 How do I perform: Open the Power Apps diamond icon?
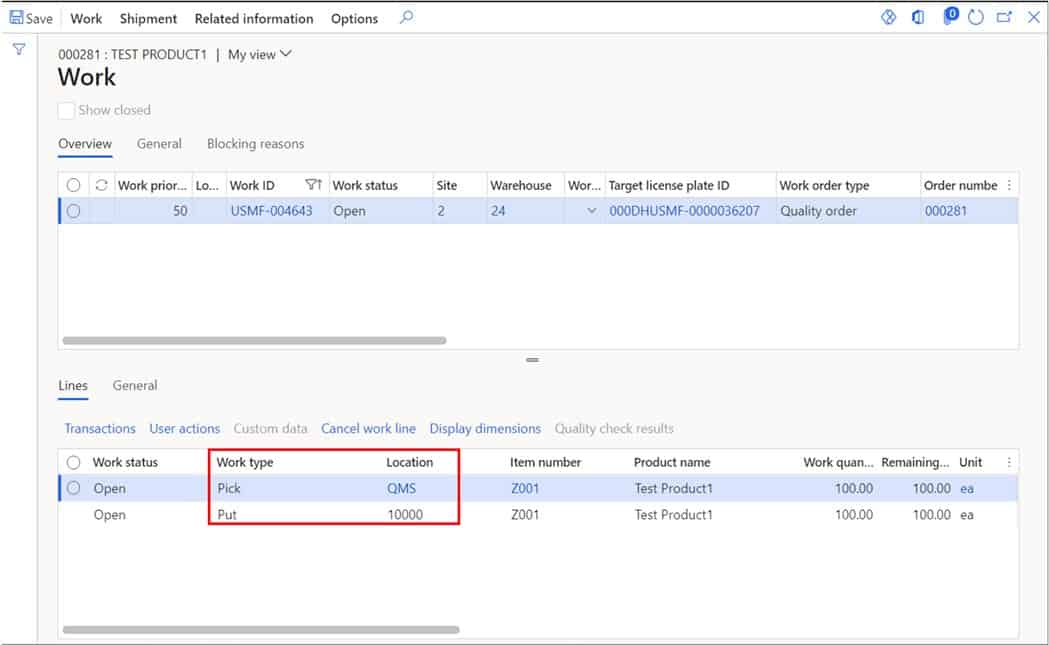pyautogui.click(x=888, y=17)
